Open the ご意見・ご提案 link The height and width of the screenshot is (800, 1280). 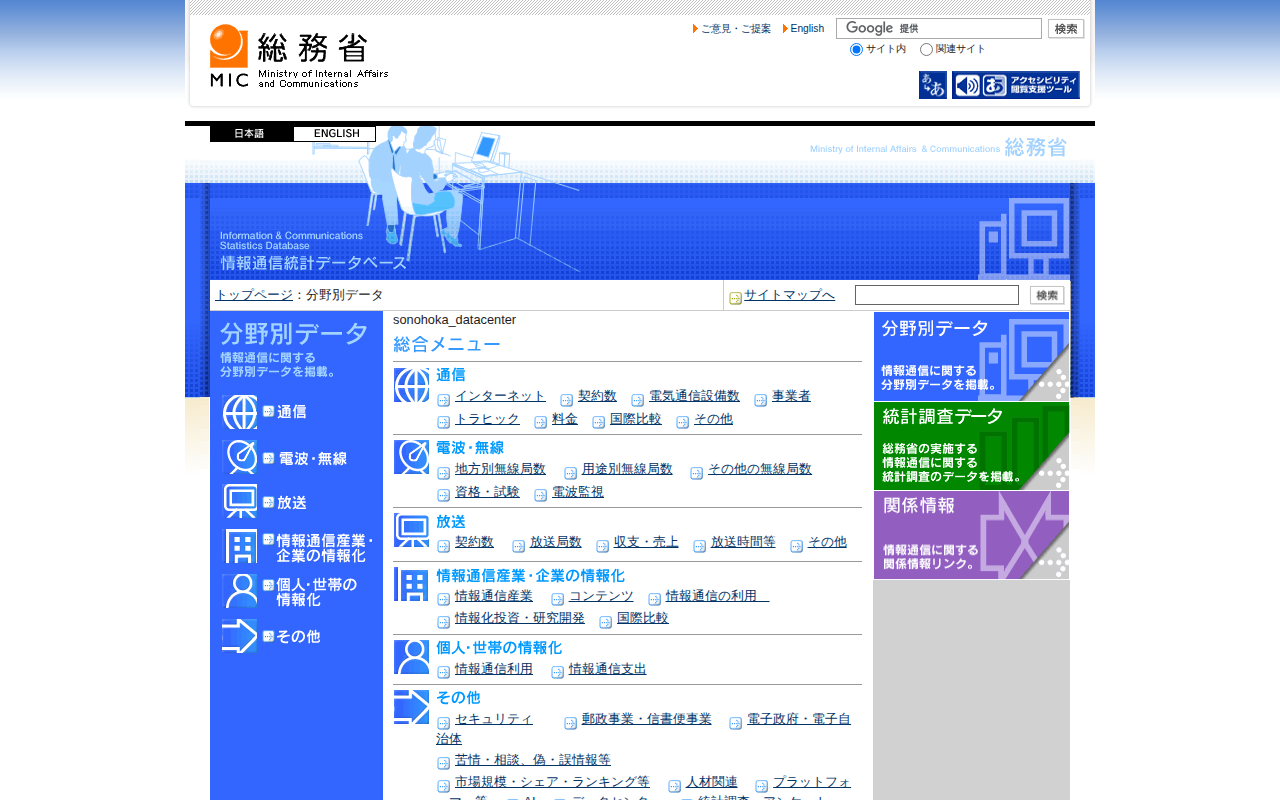click(736, 29)
